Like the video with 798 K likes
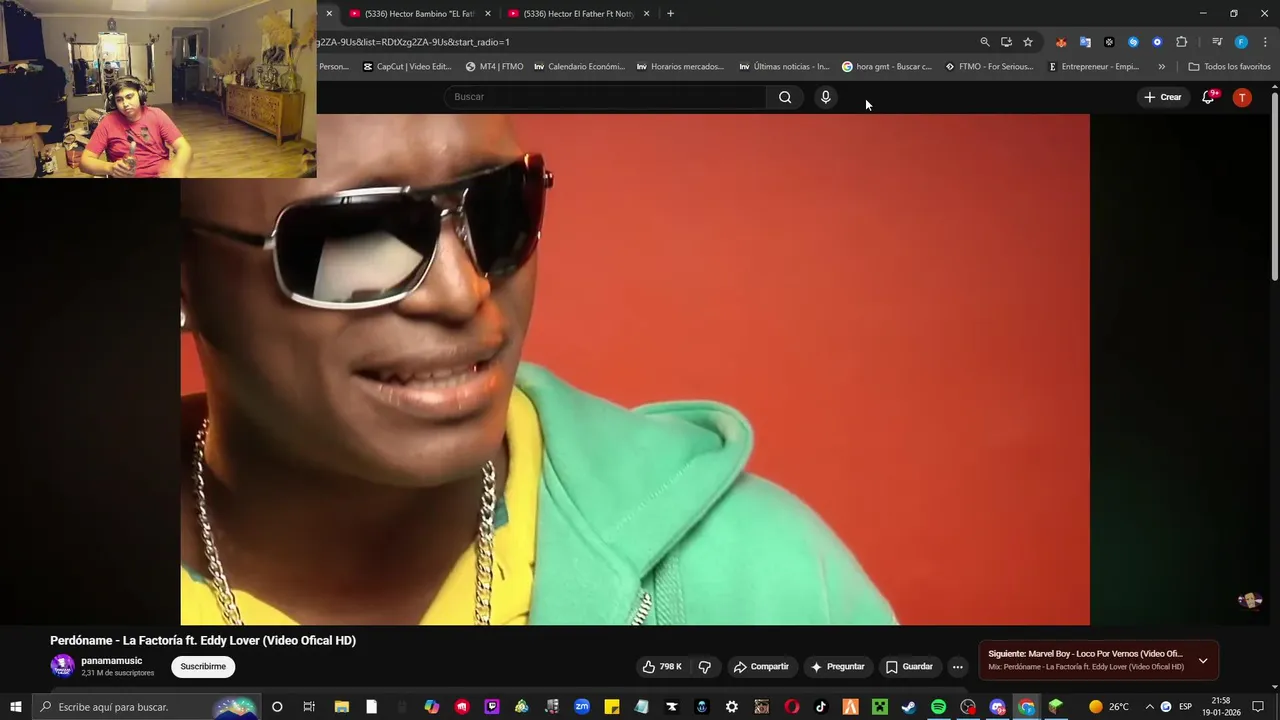The height and width of the screenshot is (720, 1280). click(x=662, y=667)
